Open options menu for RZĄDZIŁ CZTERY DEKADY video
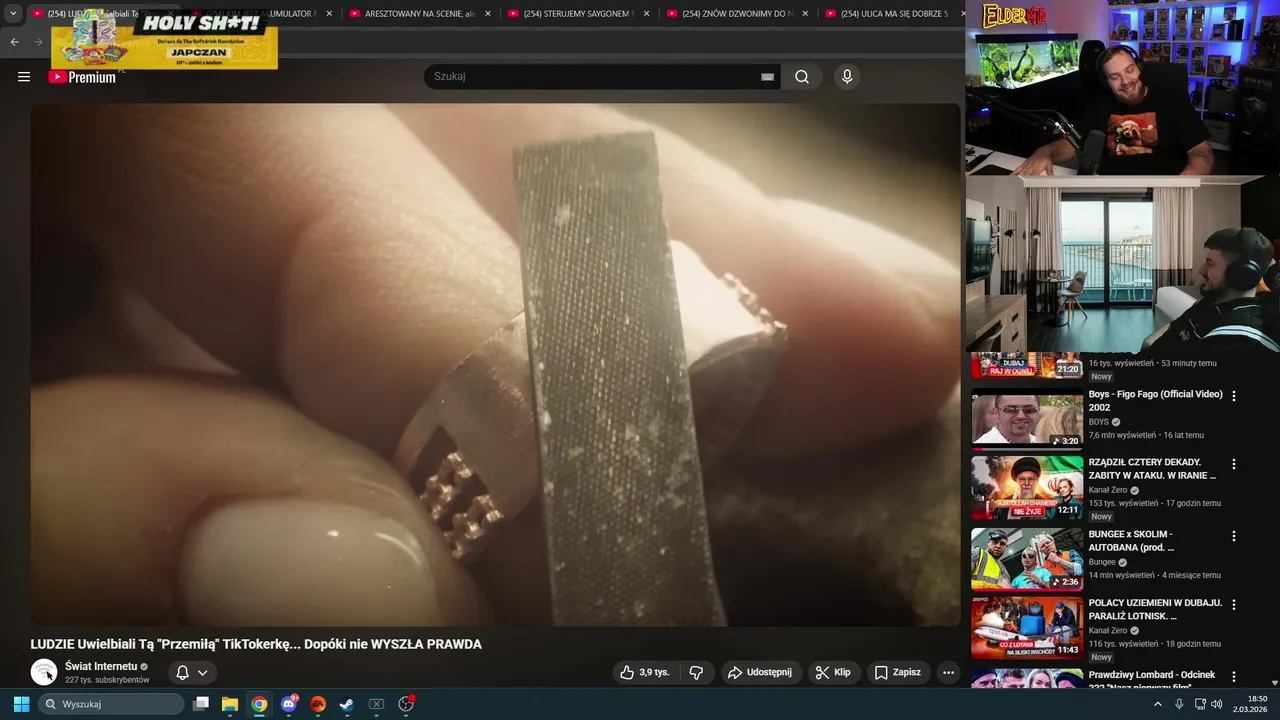 click(x=1234, y=464)
